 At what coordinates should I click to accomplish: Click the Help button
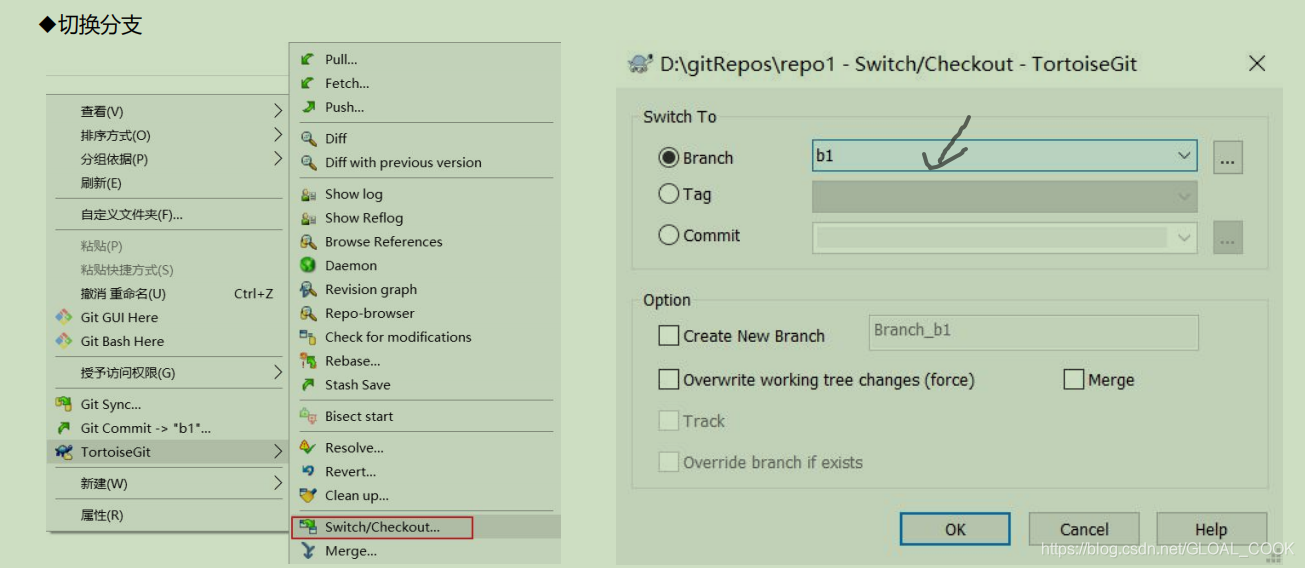pyautogui.click(x=1211, y=529)
